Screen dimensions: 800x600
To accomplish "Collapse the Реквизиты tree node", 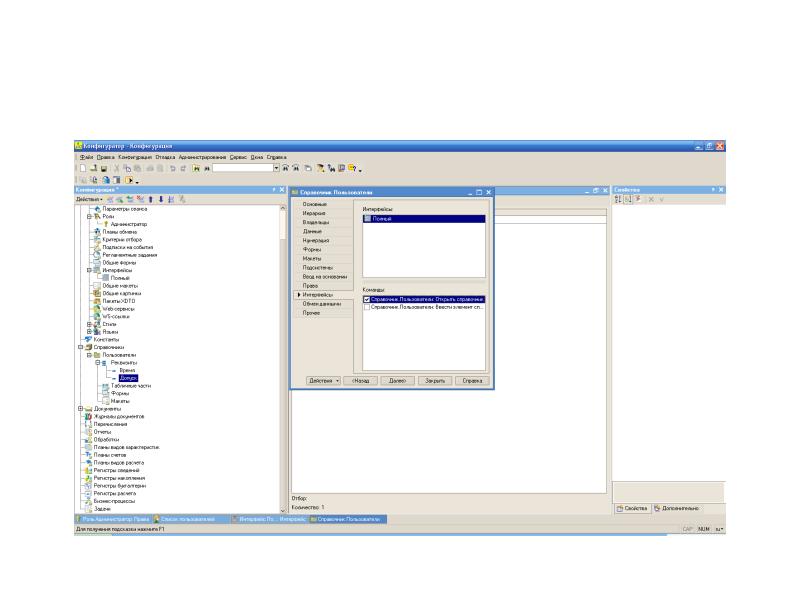I will tap(97, 363).
